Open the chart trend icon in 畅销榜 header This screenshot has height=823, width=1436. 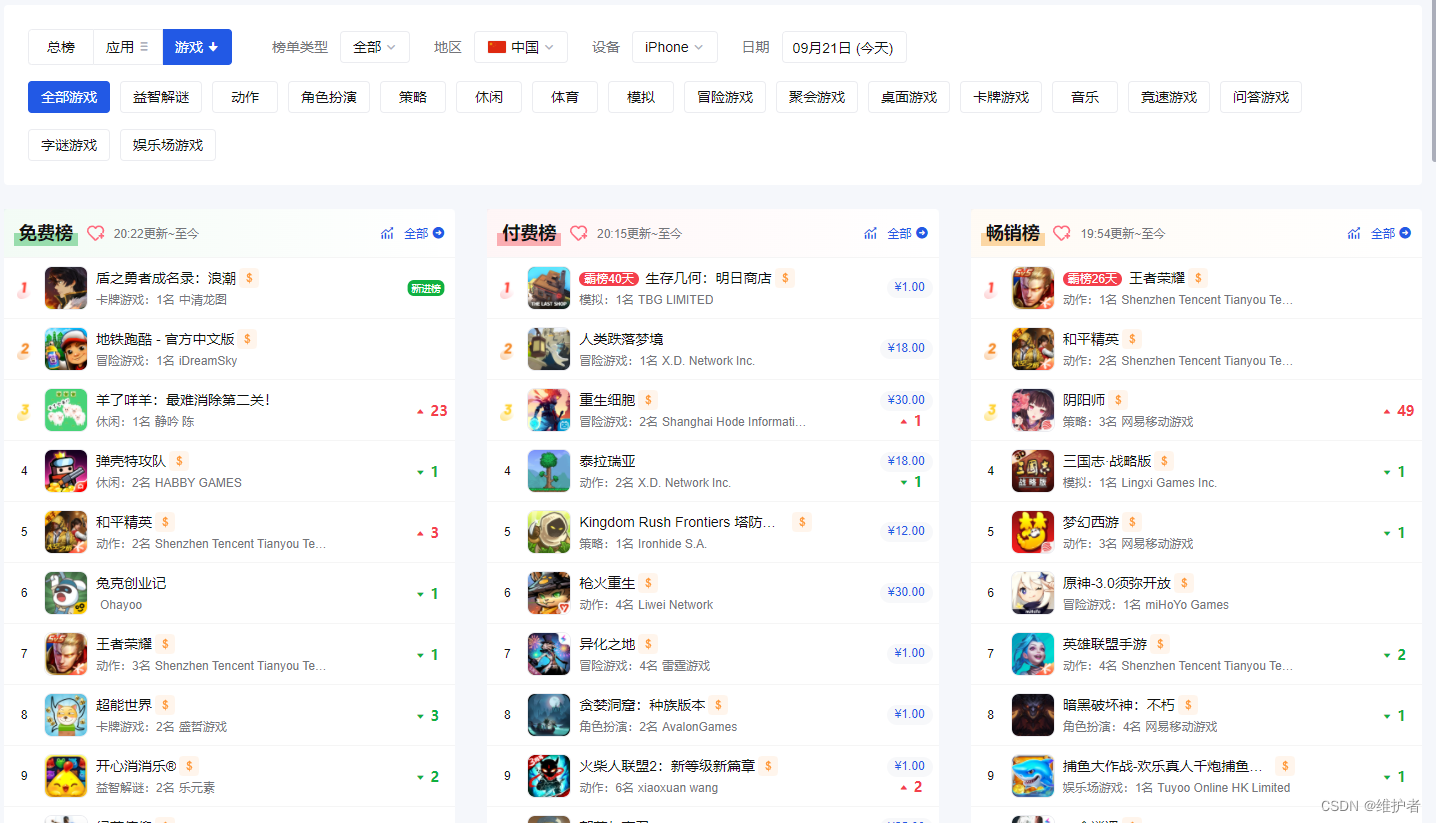click(1354, 233)
